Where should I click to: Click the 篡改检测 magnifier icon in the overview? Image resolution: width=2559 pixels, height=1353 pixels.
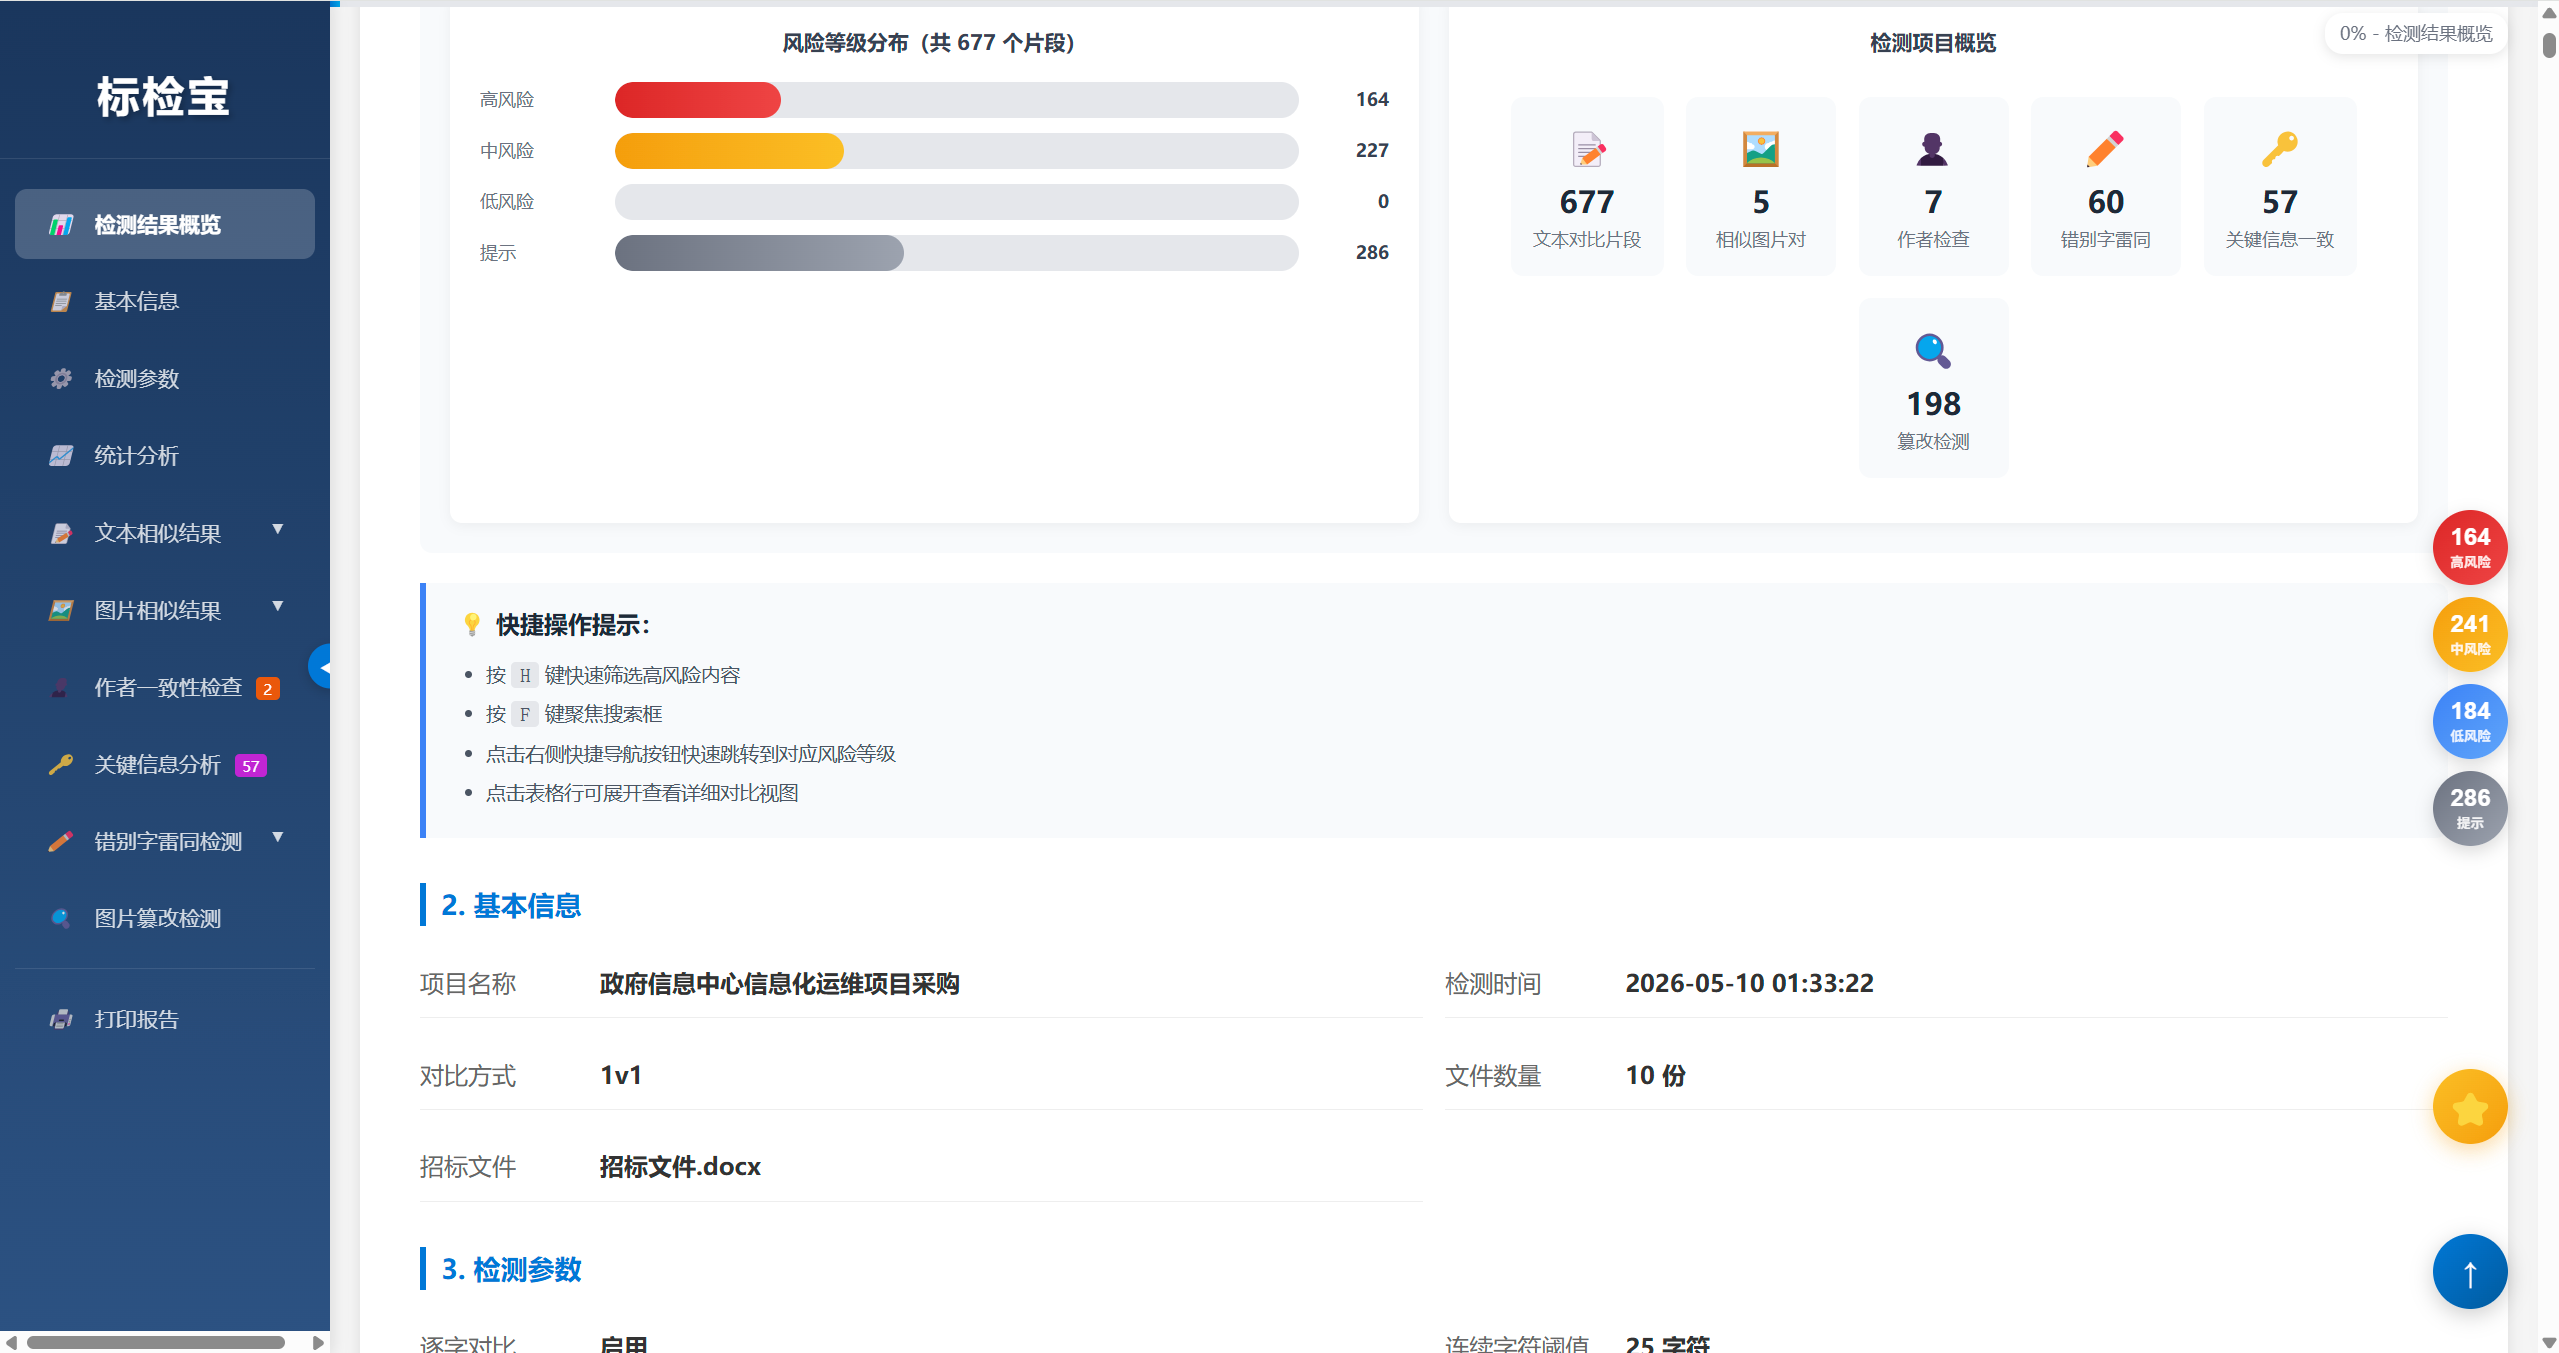pyautogui.click(x=1932, y=351)
